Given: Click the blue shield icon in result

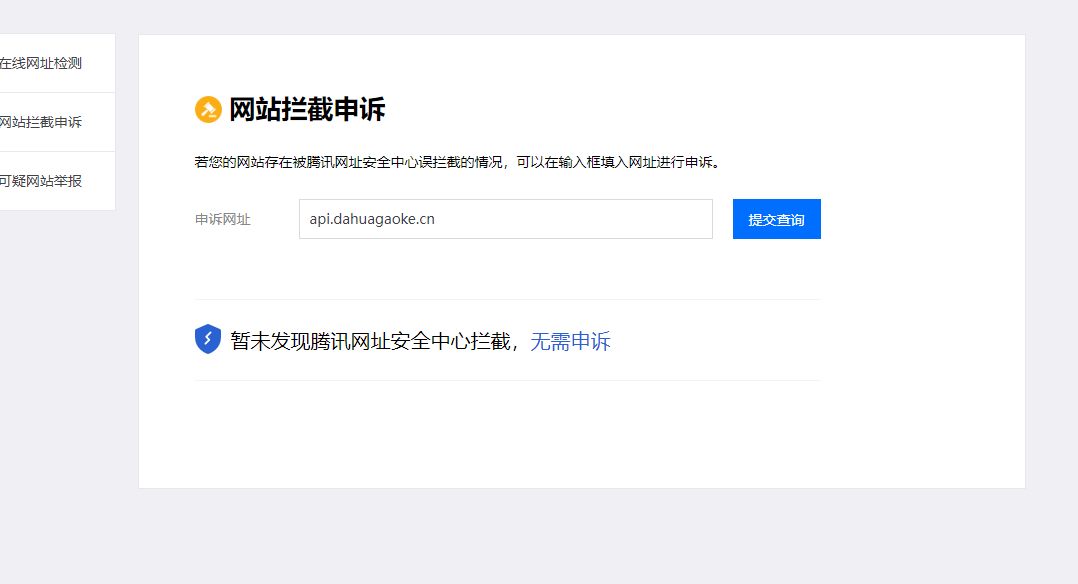Looking at the screenshot, I should pyautogui.click(x=208, y=339).
